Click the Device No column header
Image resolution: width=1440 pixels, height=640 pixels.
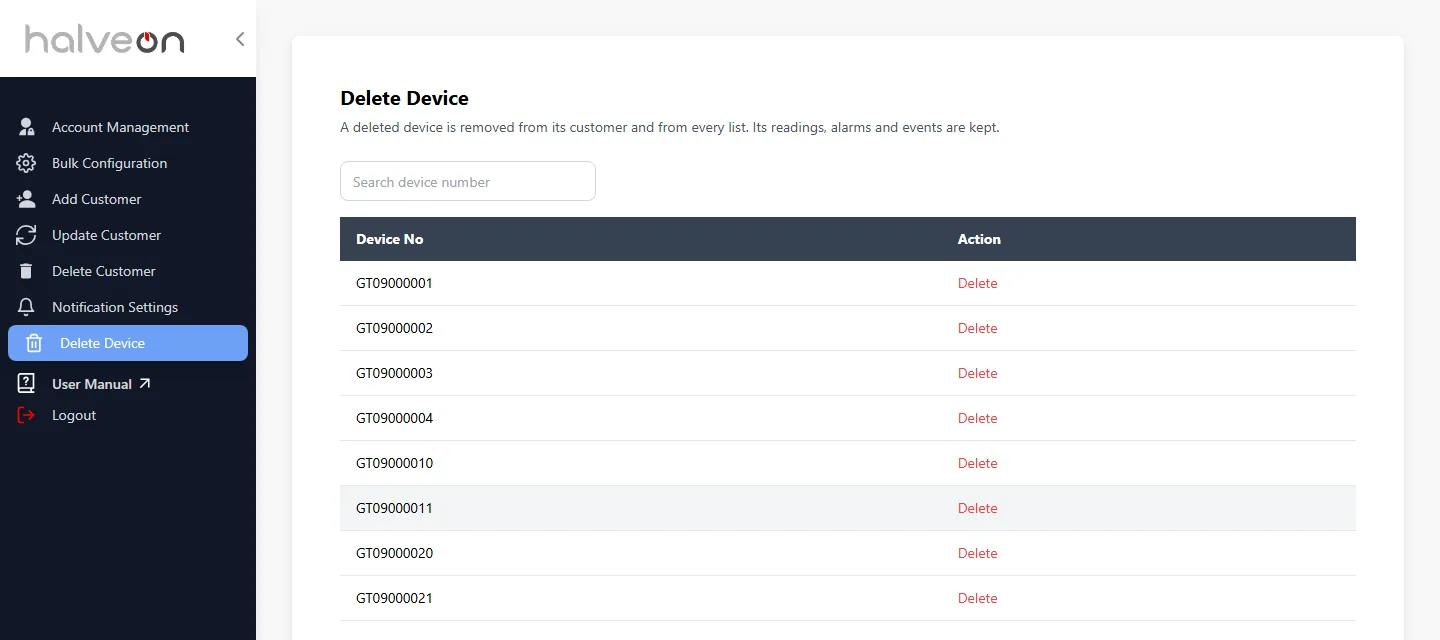[x=390, y=239]
